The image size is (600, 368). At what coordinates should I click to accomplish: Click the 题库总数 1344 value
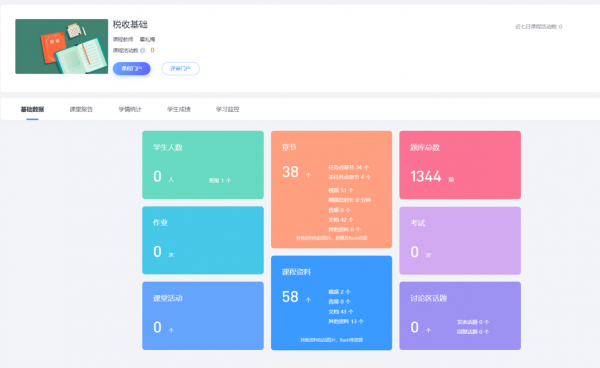pos(426,176)
